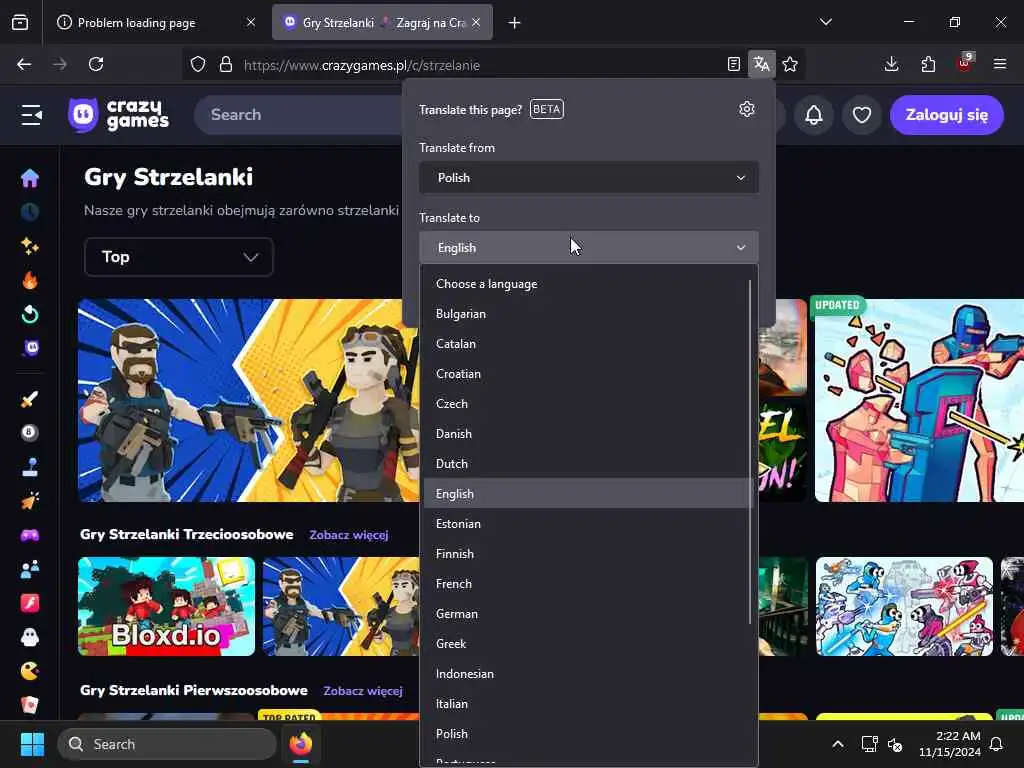Open recently played clock icon in sidebar
Viewport: 1024px width, 768px height.
coord(29,212)
